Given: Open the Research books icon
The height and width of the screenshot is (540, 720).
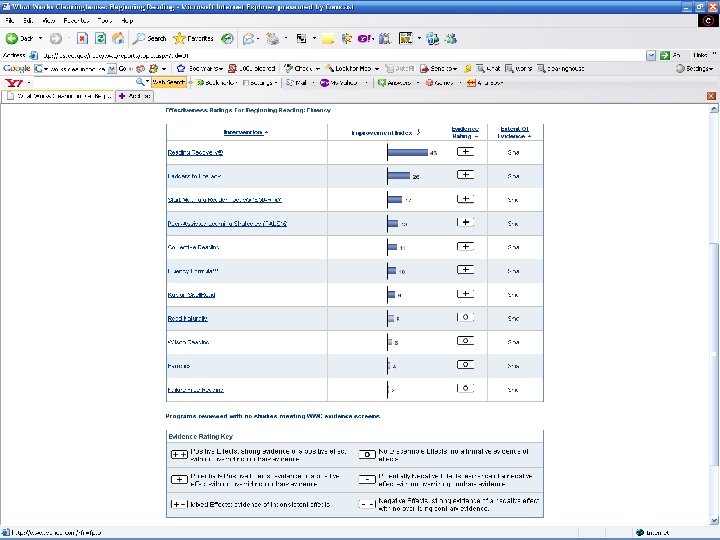Looking at the screenshot, I should coord(385,39).
